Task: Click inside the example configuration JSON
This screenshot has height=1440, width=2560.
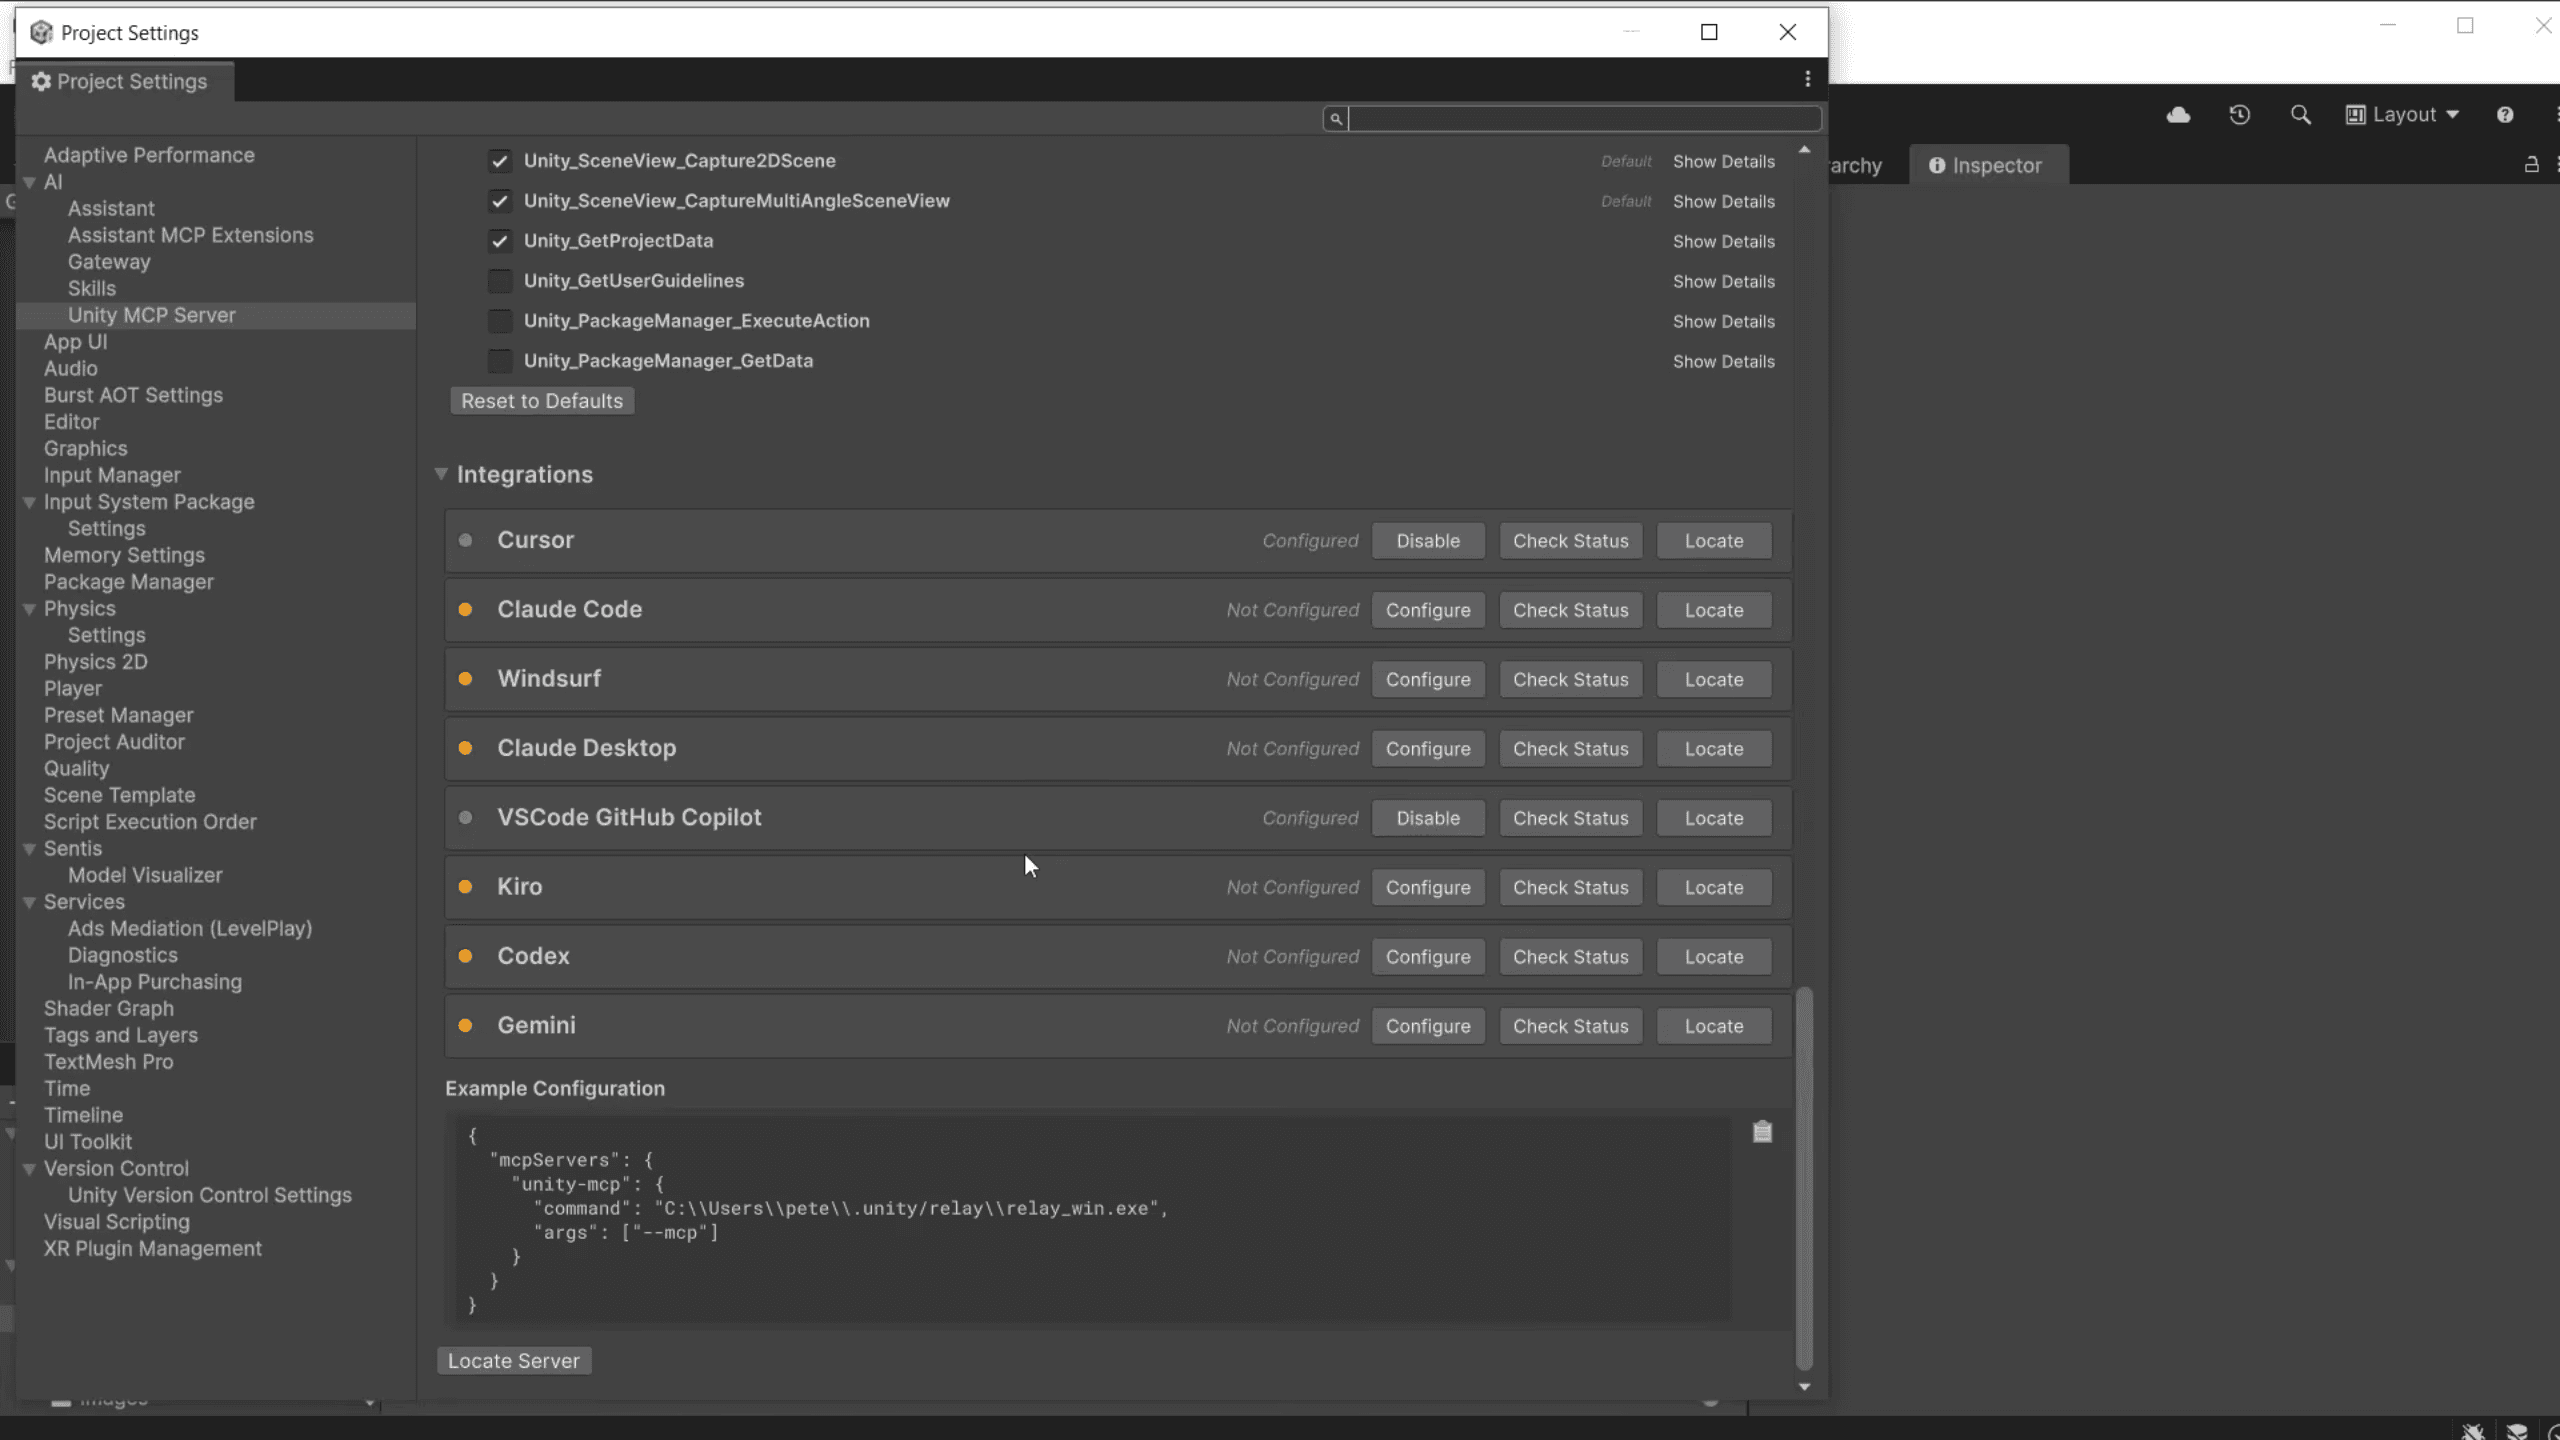Action: tap(1093, 1220)
